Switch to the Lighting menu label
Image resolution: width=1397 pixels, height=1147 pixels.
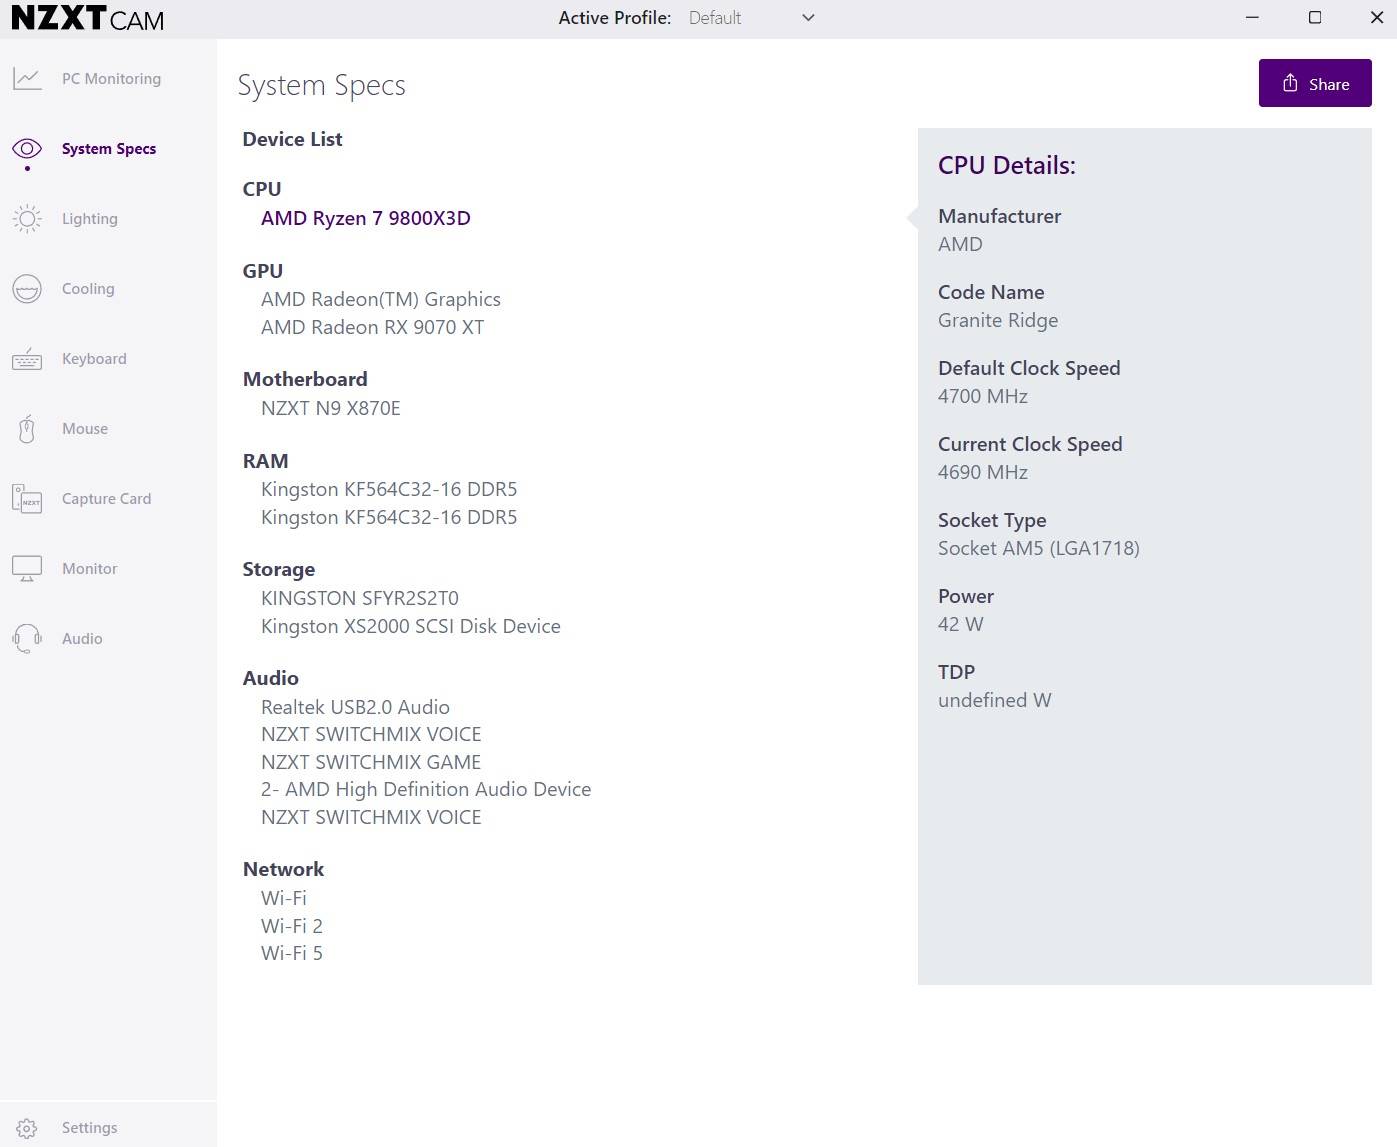pyautogui.click(x=90, y=219)
